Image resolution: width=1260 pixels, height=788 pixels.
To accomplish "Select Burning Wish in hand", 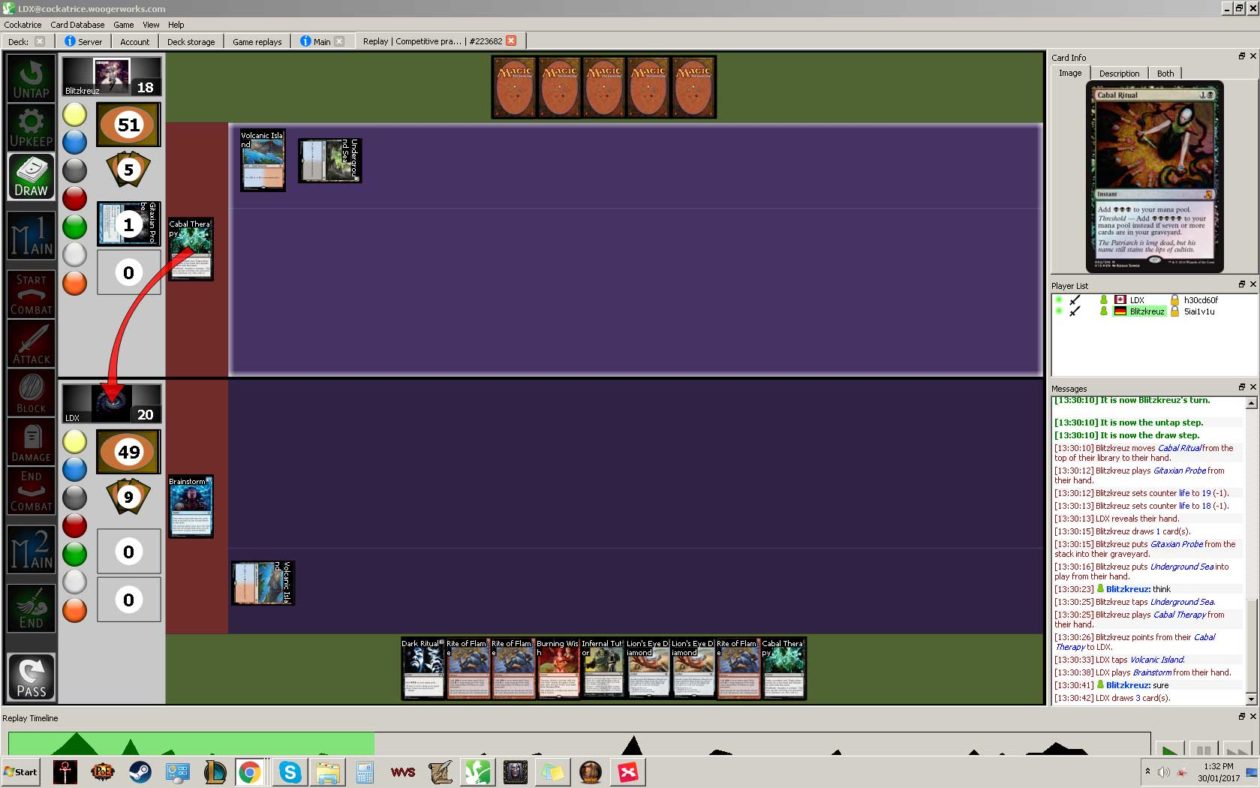I will click(558, 668).
